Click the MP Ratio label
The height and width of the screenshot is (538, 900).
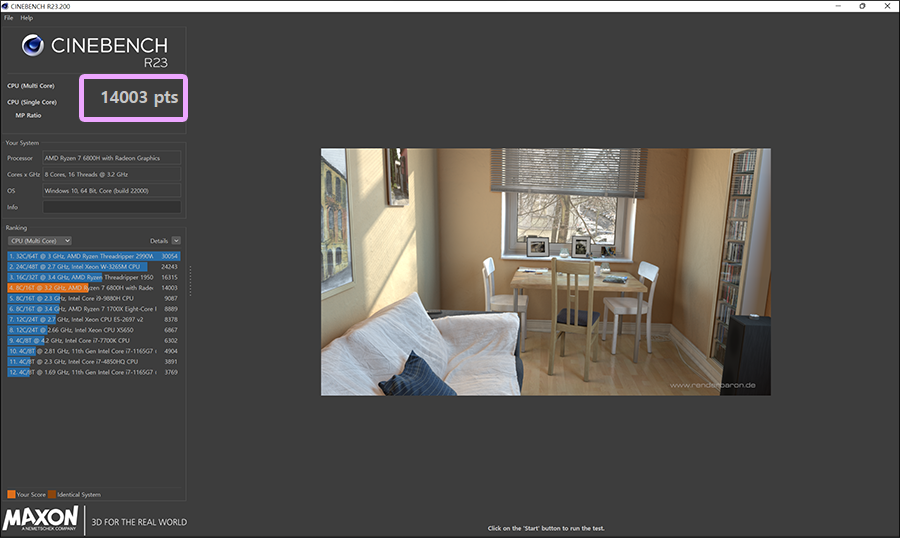pos(28,115)
